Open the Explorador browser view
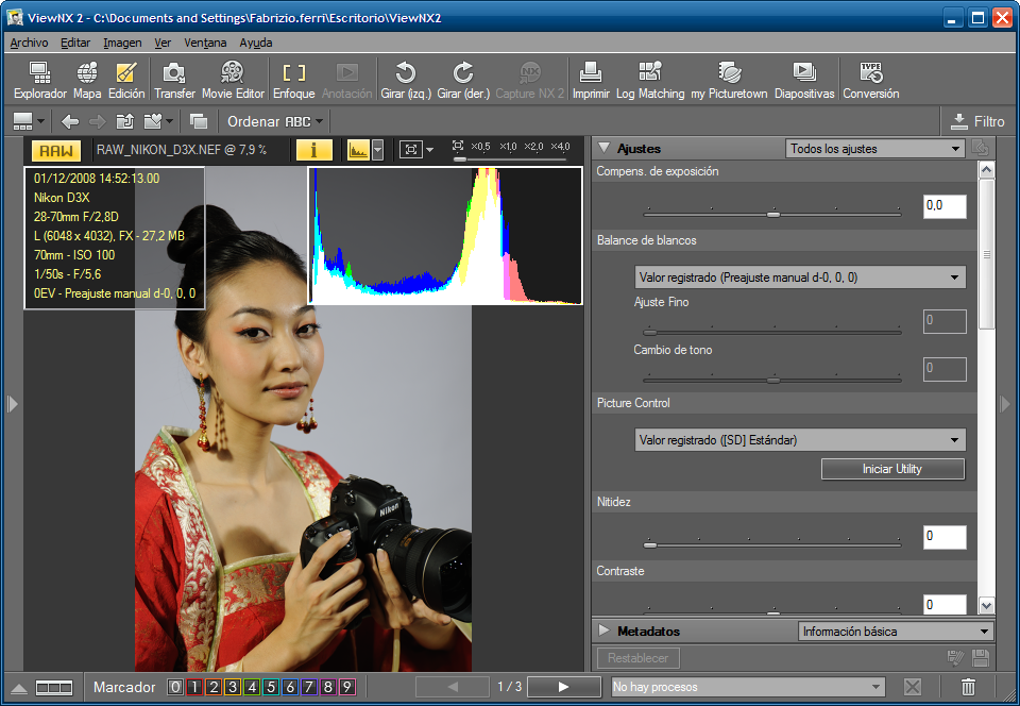The width and height of the screenshot is (1020, 706). click(40, 80)
